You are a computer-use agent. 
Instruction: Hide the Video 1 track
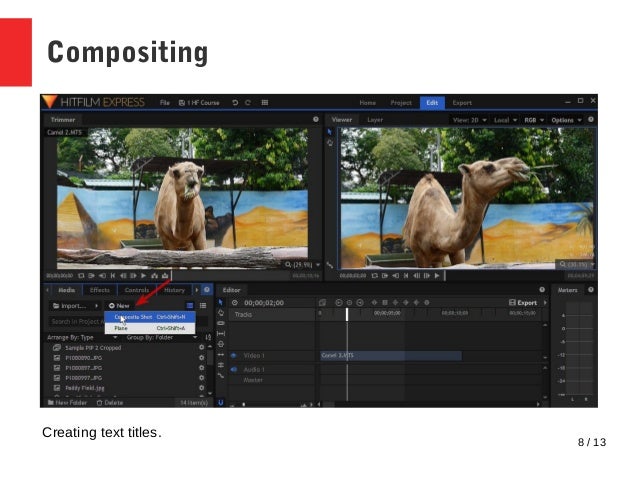tap(234, 355)
